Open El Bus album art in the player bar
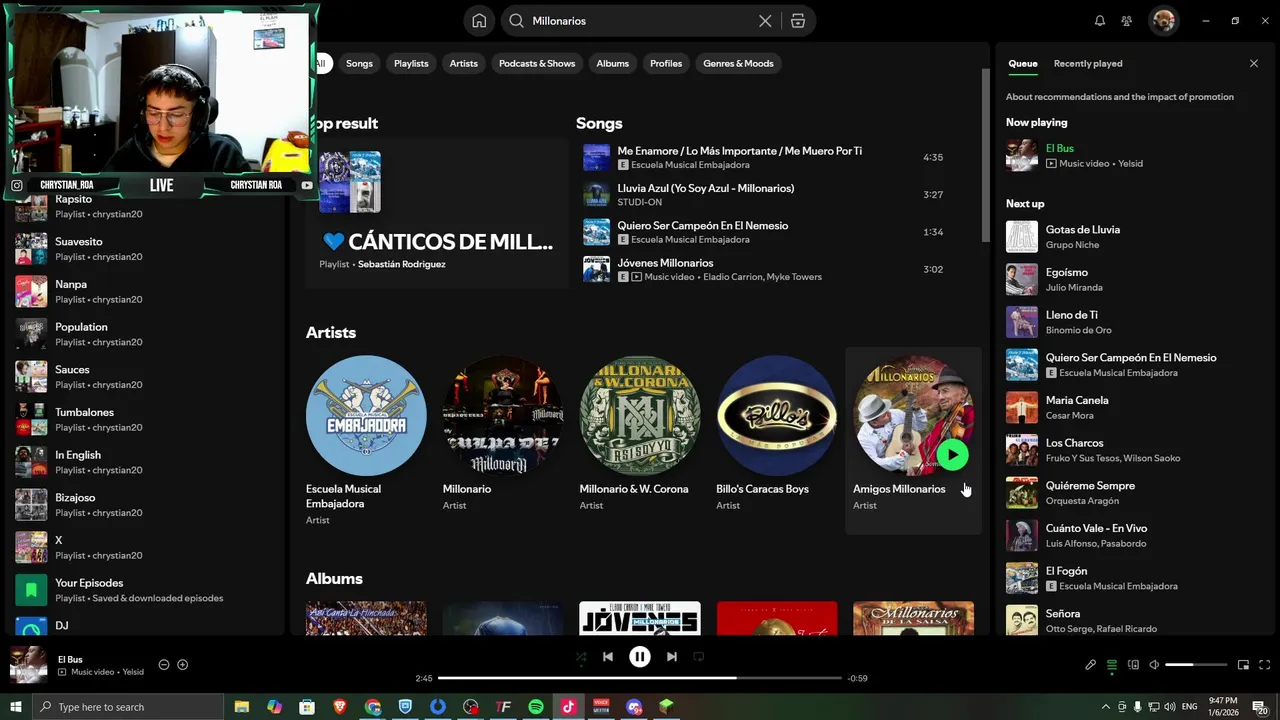Image resolution: width=1280 pixels, height=720 pixels. point(28,665)
